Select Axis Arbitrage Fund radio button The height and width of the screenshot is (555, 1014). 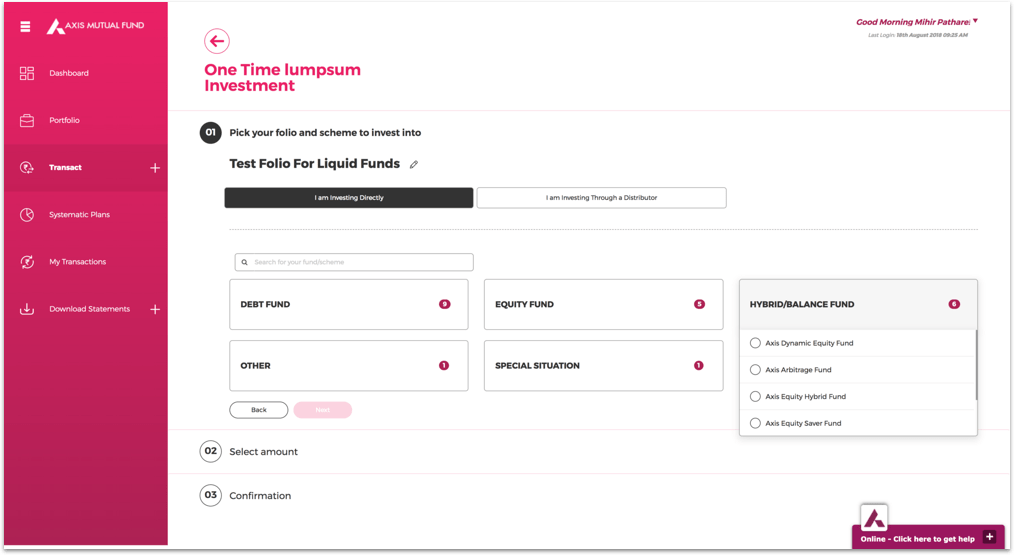[755, 370]
